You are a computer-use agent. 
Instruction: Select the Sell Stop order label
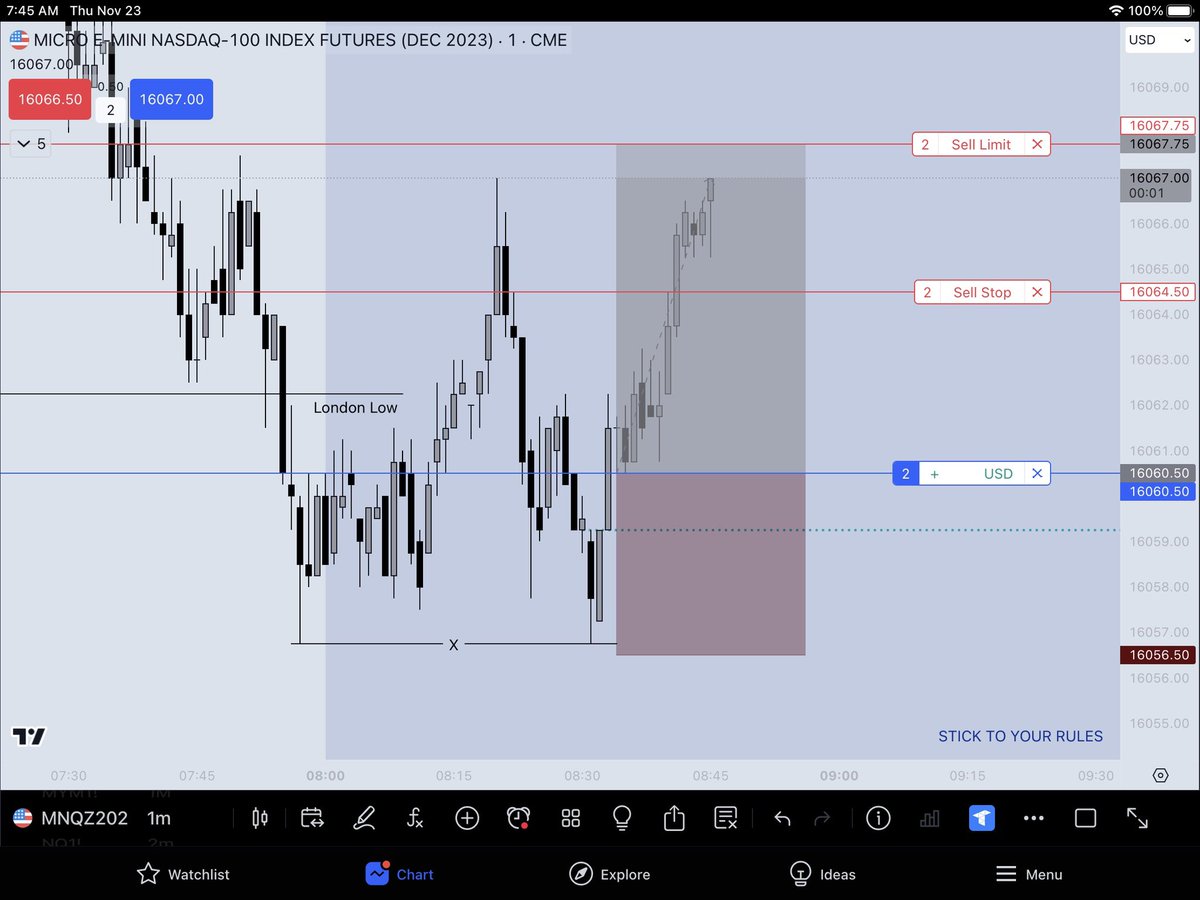(x=982, y=292)
